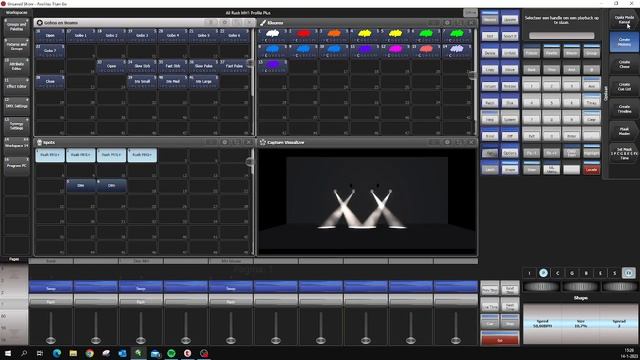Screen dimensions: 640x360
Task: Select Gobo 4 palette
Action: (x=173, y=36)
